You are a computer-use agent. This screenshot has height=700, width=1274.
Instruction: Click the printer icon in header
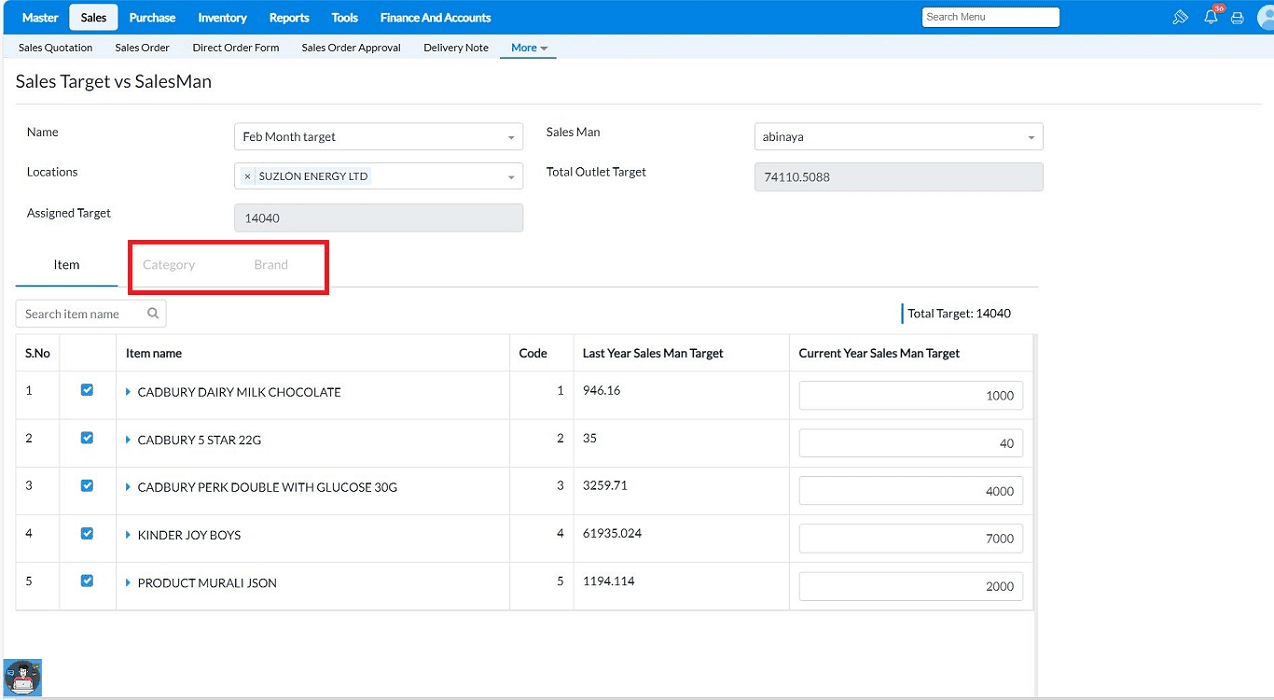point(1237,17)
